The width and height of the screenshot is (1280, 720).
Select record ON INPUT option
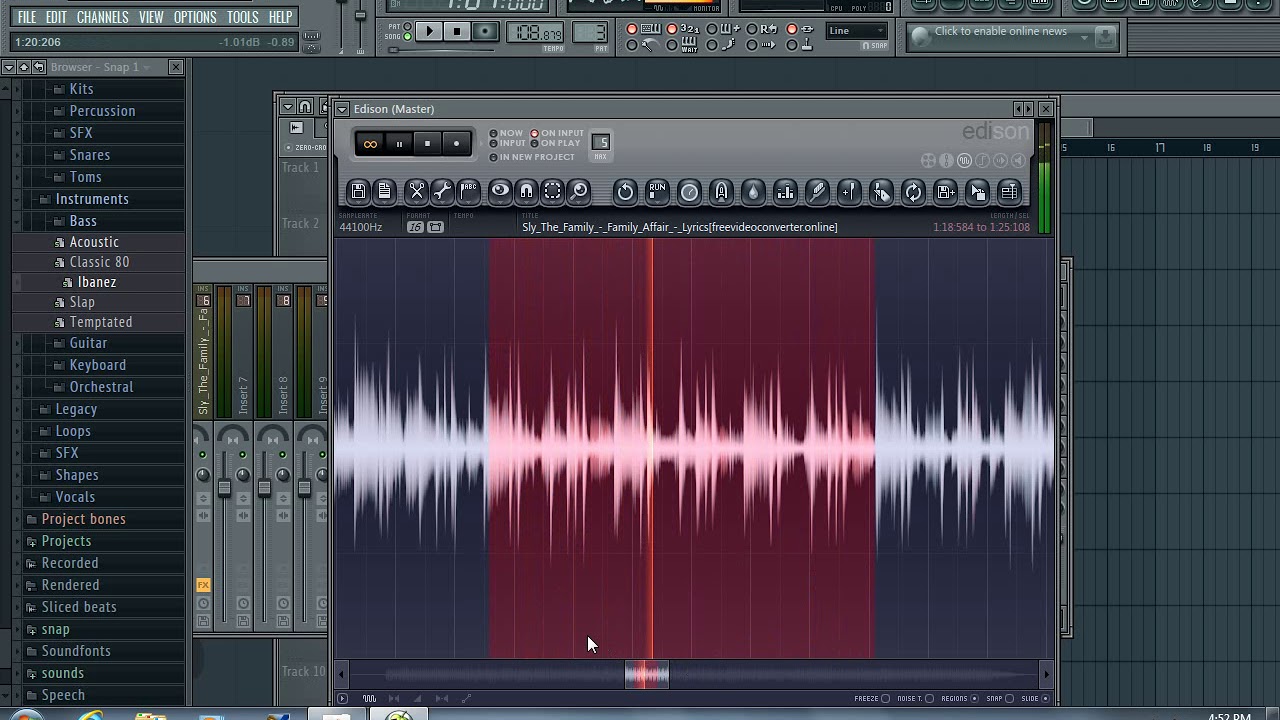coord(557,133)
